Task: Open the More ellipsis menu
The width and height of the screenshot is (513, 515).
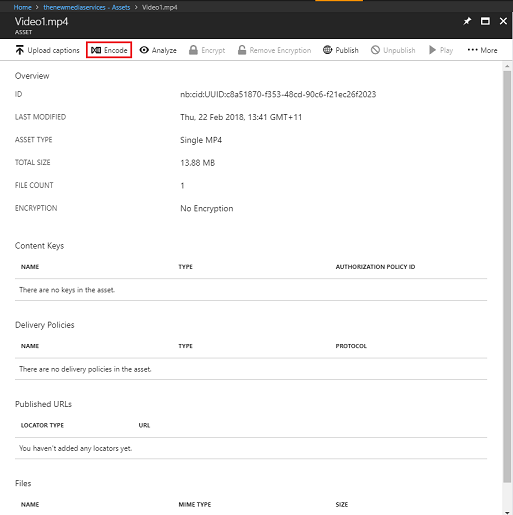Action: pos(482,50)
